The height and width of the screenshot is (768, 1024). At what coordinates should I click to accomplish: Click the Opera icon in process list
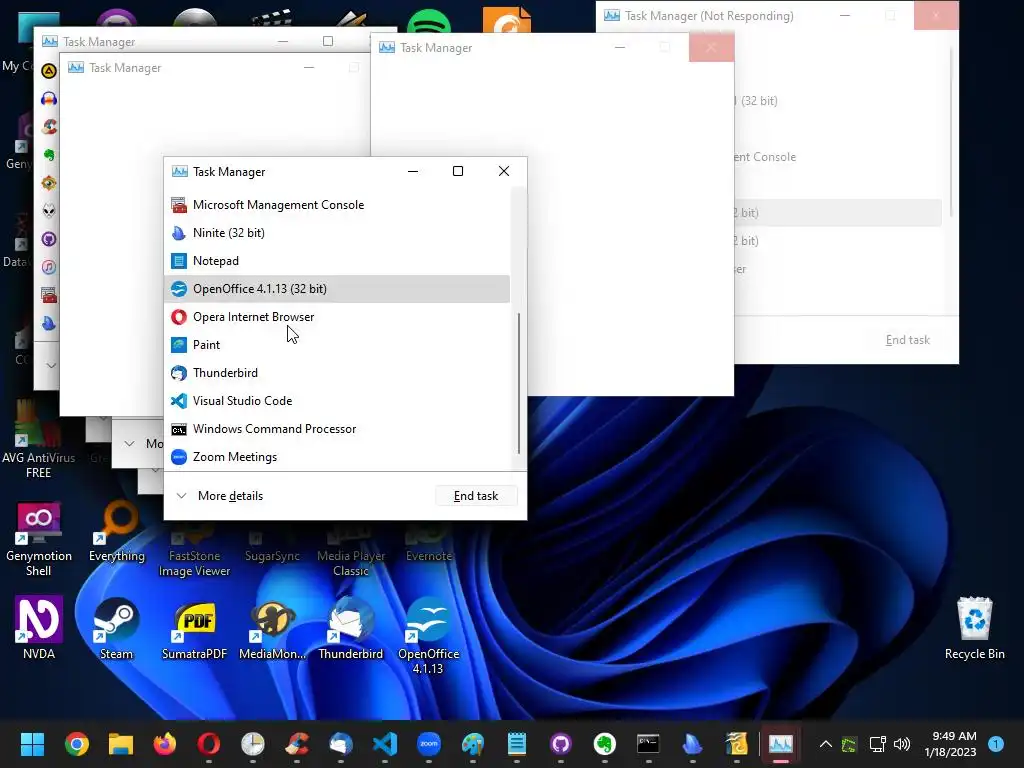click(179, 317)
